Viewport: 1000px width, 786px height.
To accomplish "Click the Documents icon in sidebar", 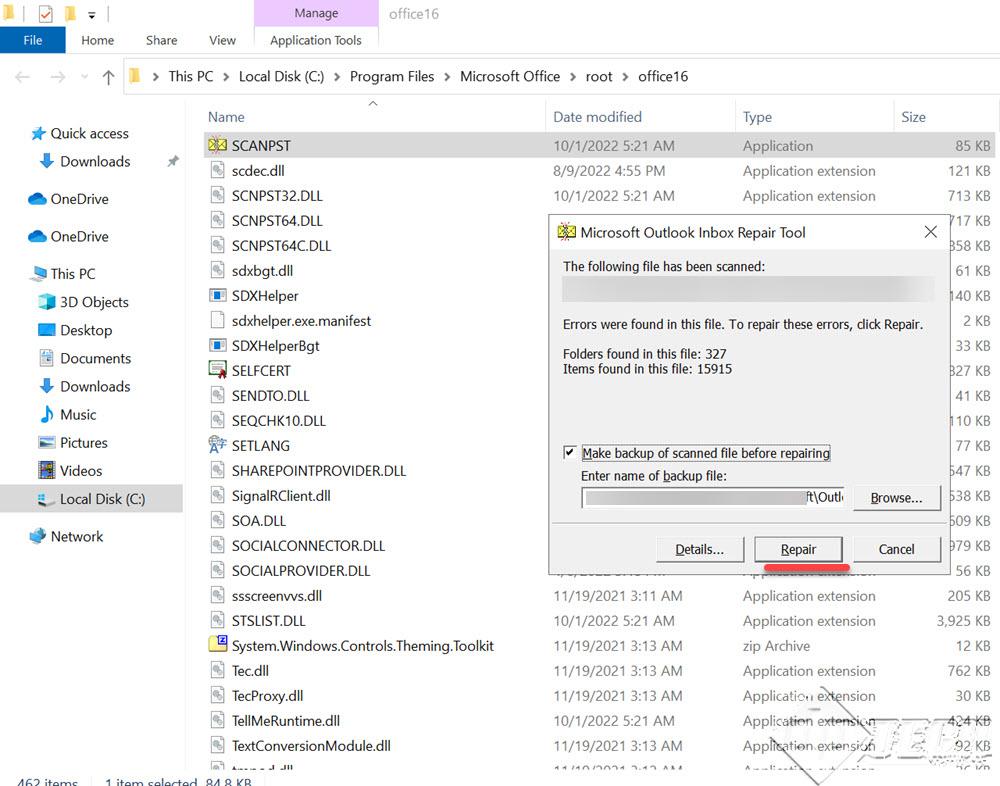I will point(47,358).
